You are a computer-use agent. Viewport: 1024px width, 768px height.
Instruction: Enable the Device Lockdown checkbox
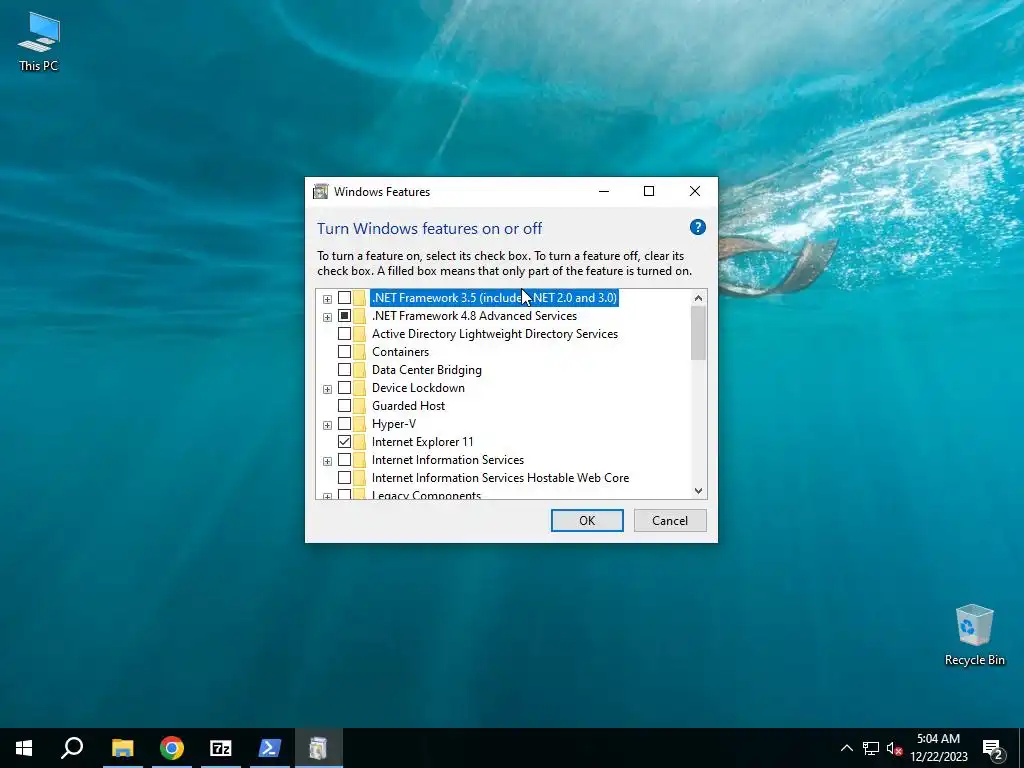click(344, 388)
